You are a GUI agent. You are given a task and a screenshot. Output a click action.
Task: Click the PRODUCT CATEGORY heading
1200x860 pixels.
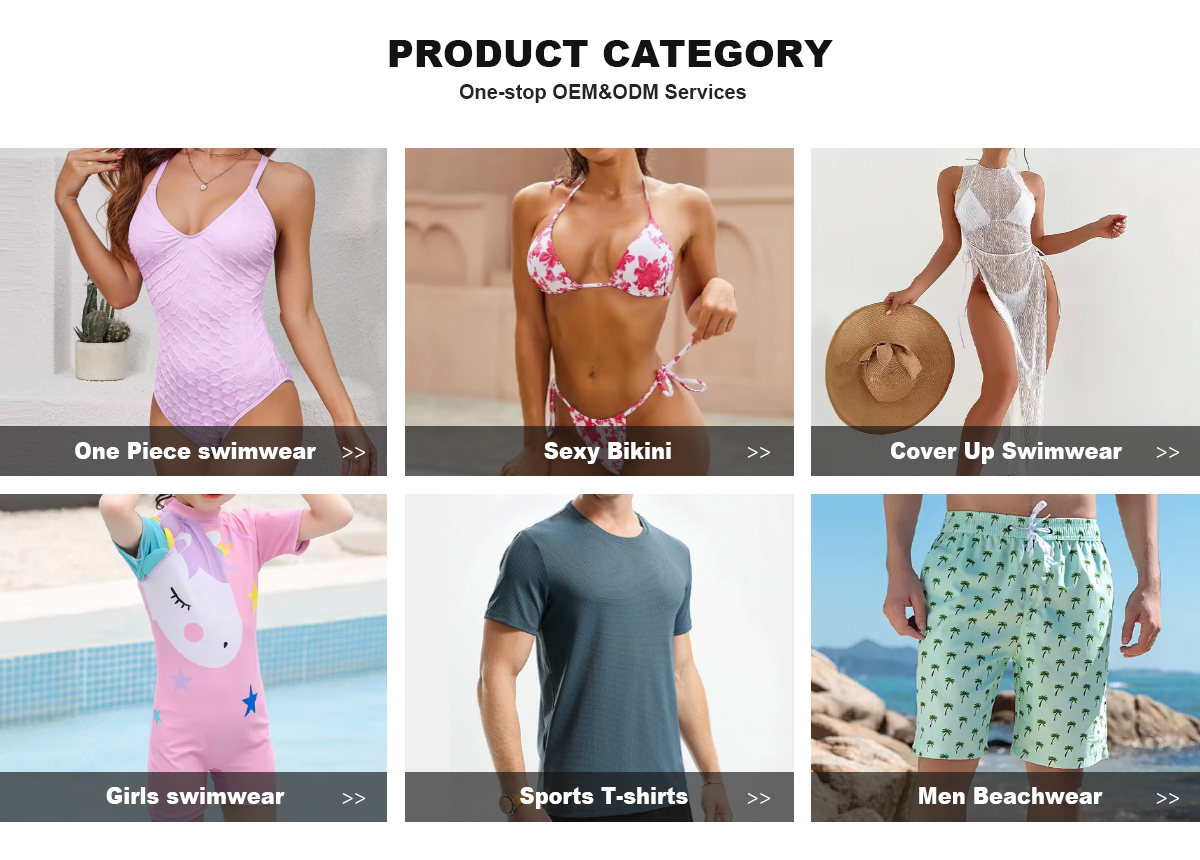[610, 54]
